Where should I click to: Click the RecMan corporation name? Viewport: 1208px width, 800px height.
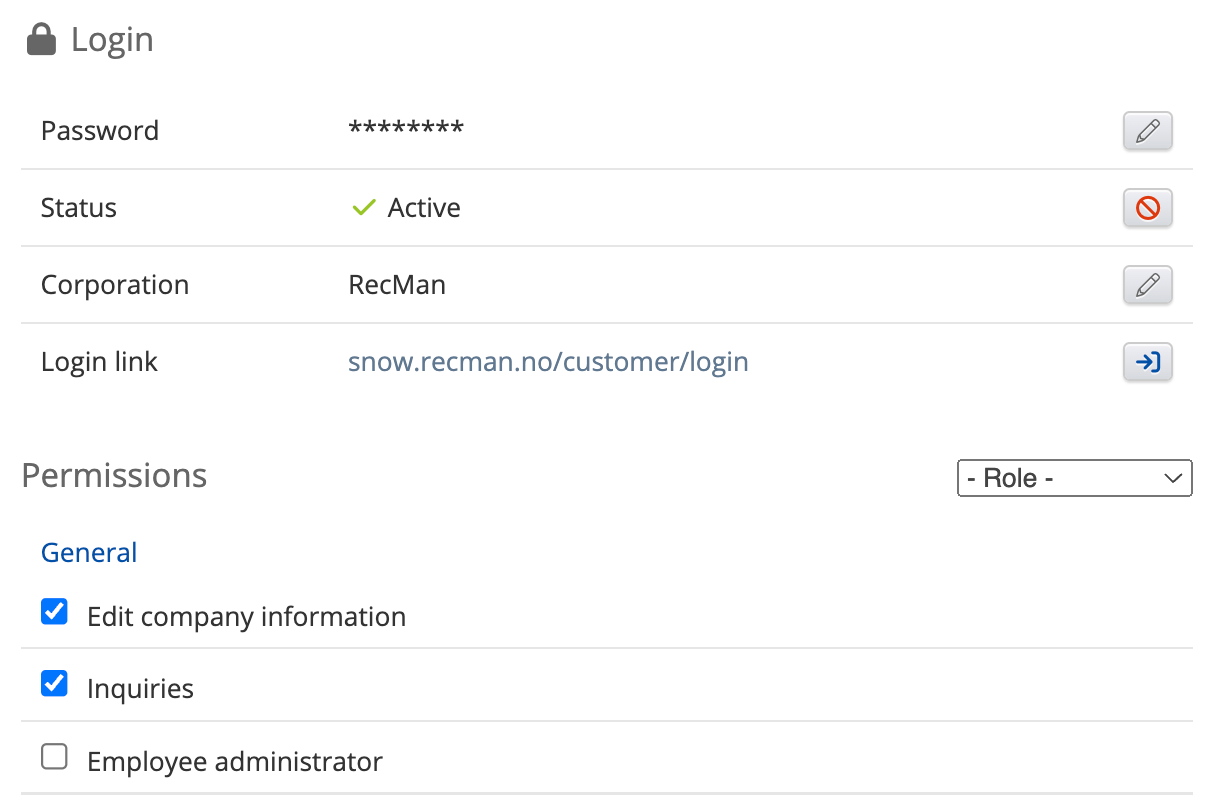pos(397,285)
